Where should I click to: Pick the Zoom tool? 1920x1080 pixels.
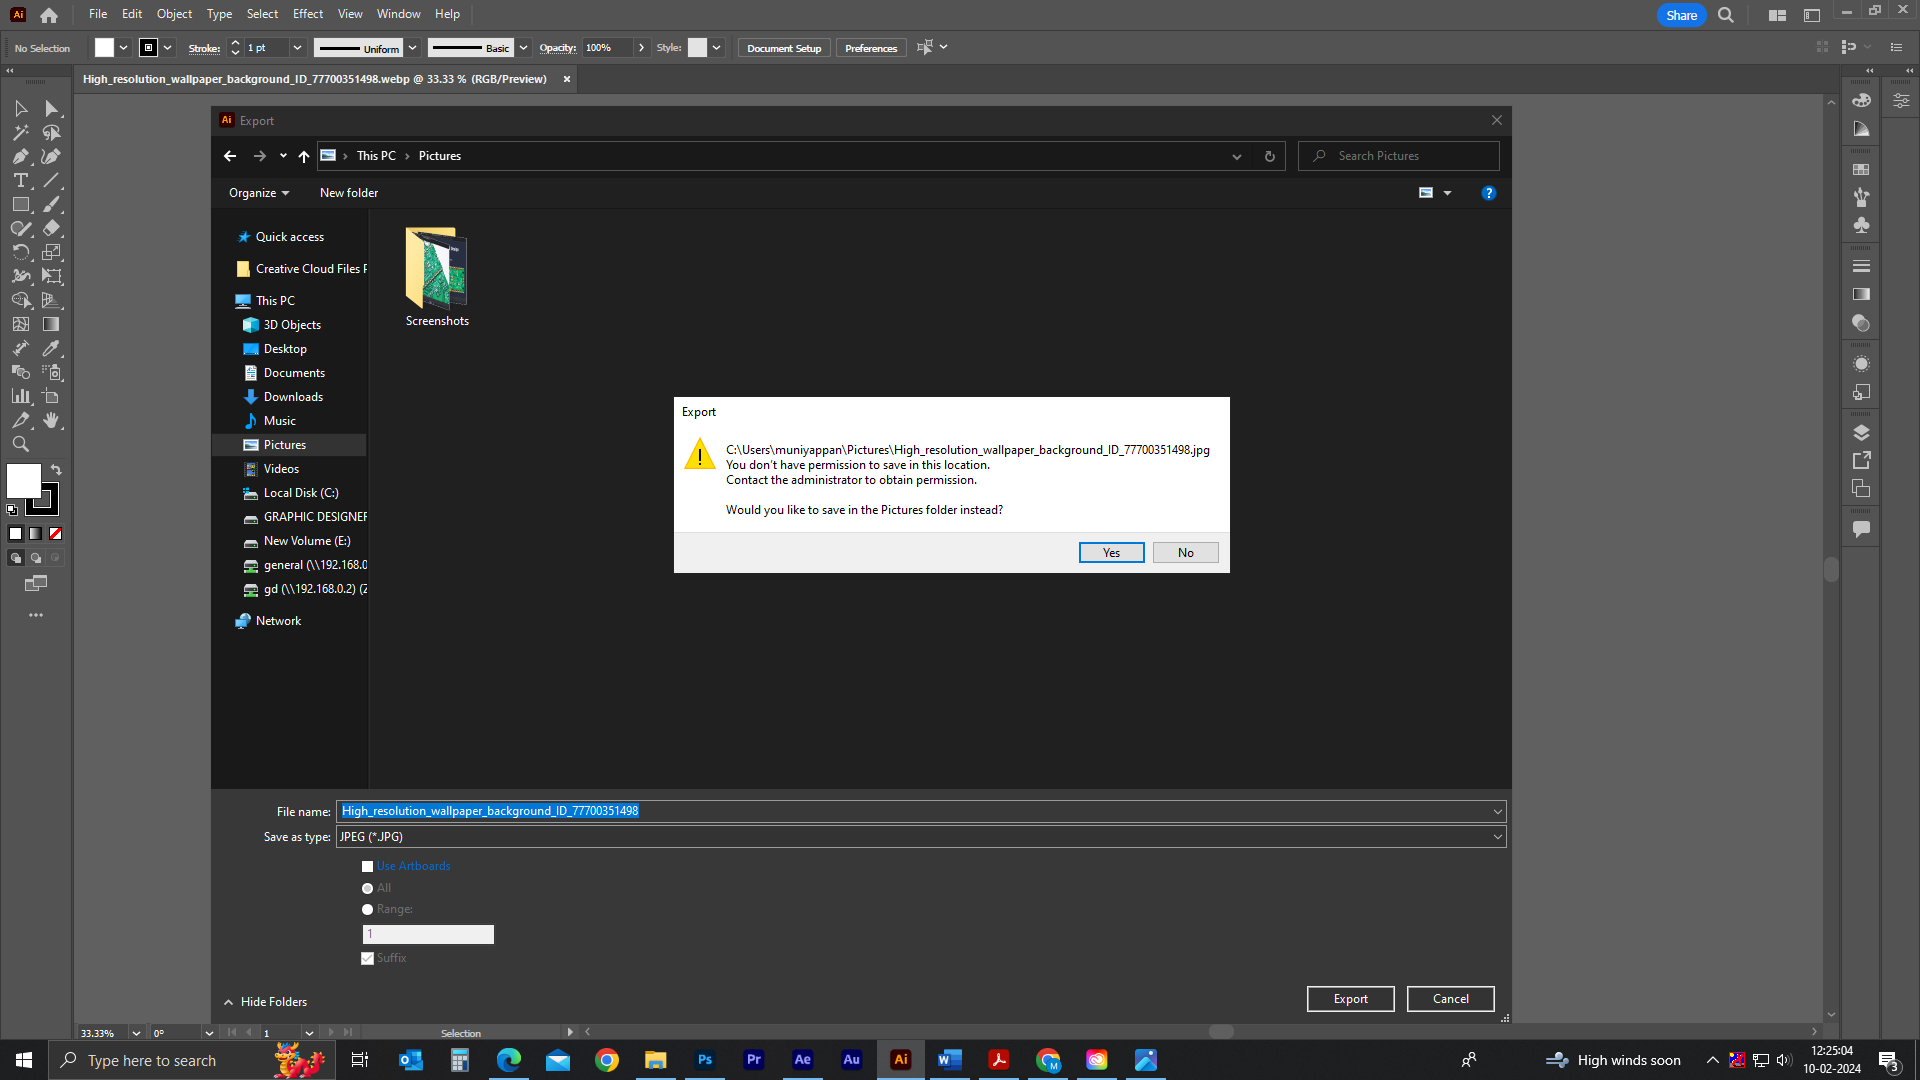pos(20,444)
